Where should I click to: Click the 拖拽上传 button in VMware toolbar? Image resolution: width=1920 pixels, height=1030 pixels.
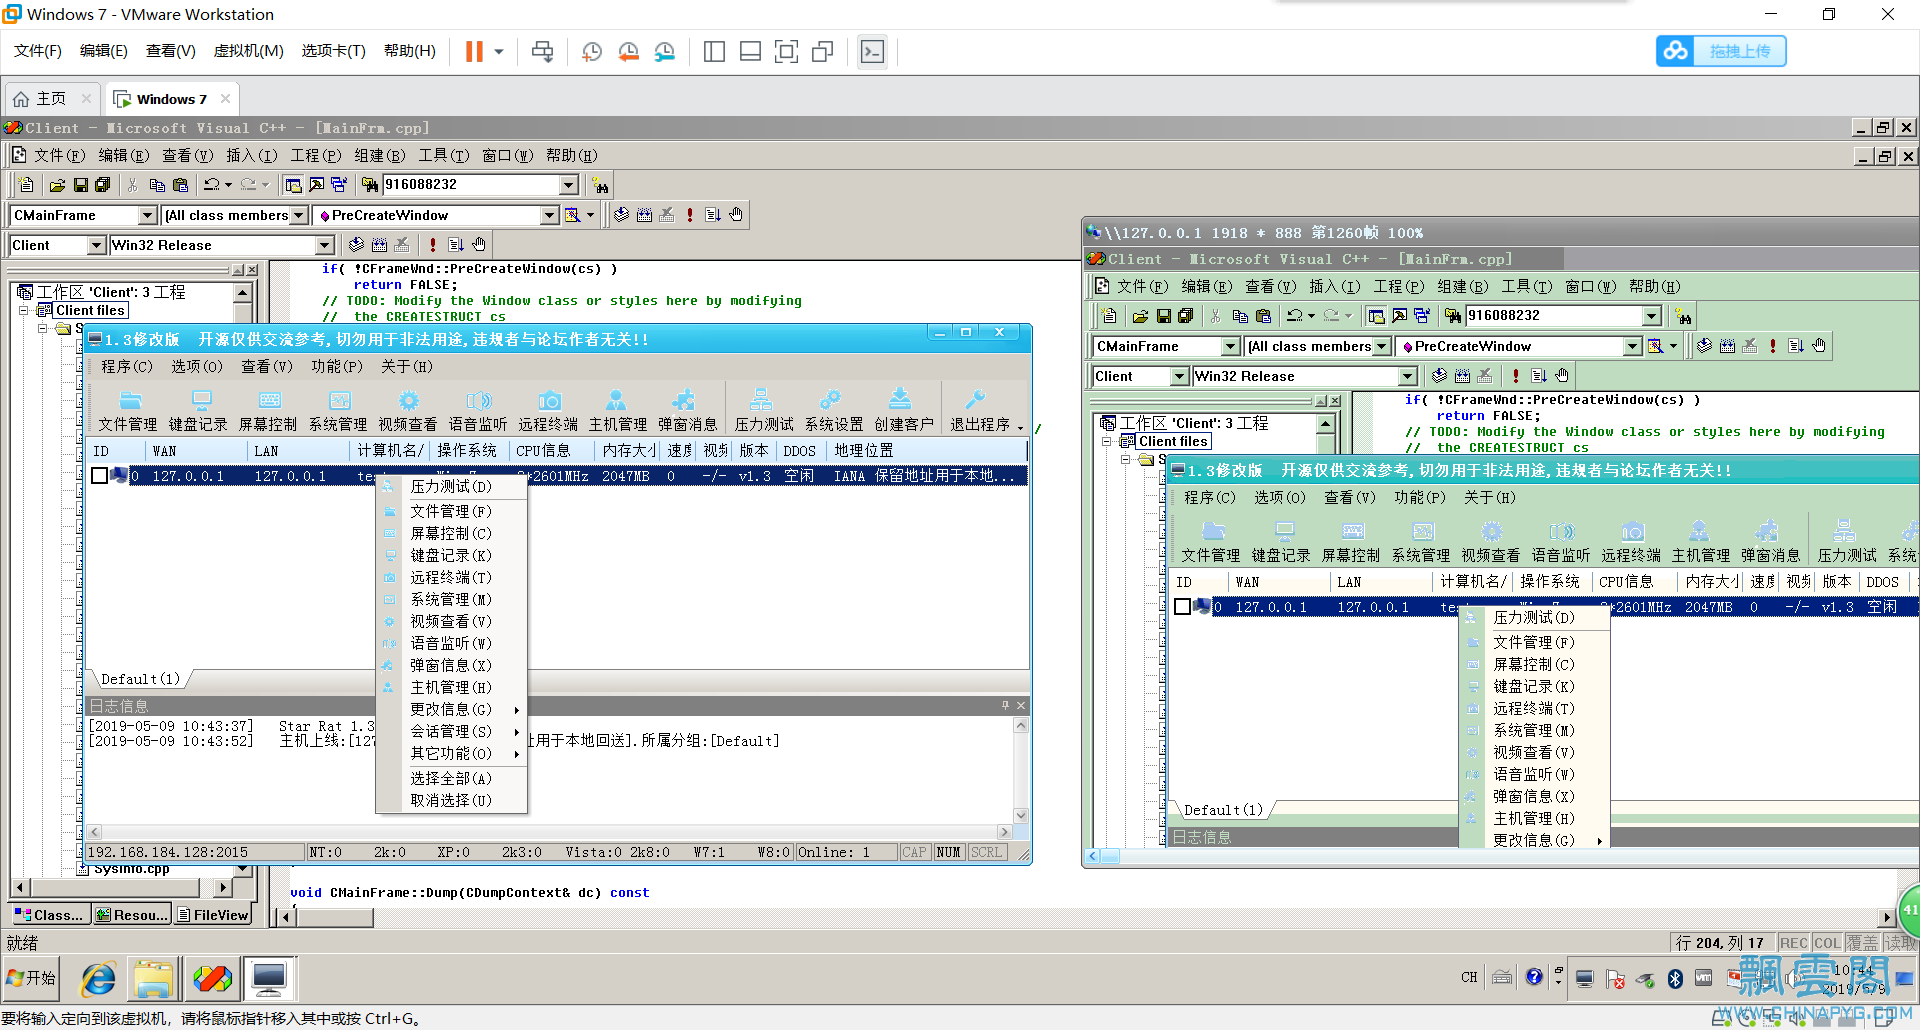point(1721,51)
